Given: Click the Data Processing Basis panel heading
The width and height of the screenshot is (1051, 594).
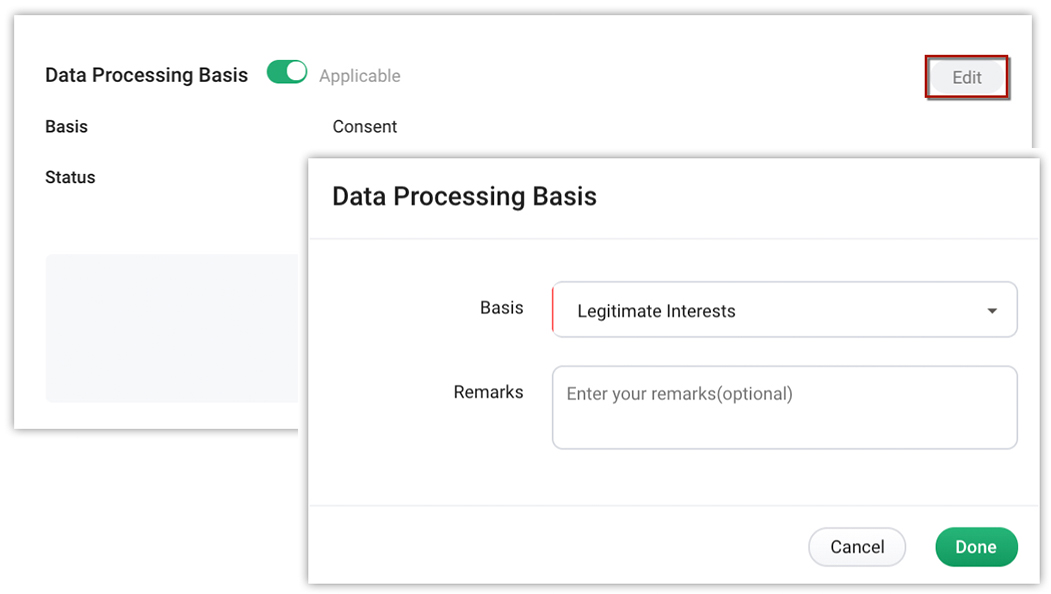Looking at the screenshot, I should pyautogui.click(x=146, y=75).
